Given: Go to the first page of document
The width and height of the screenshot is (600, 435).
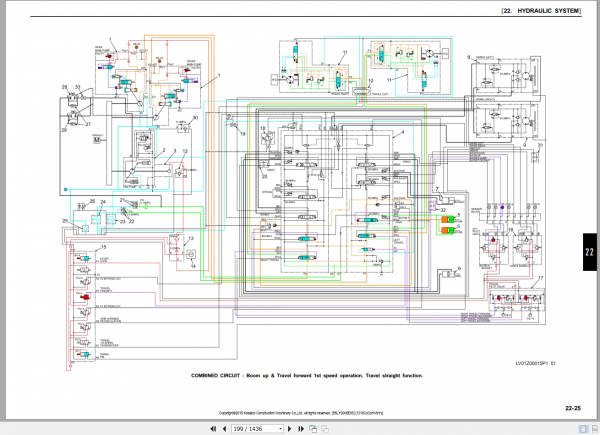Looking at the screenshot, I should [213, 429].
